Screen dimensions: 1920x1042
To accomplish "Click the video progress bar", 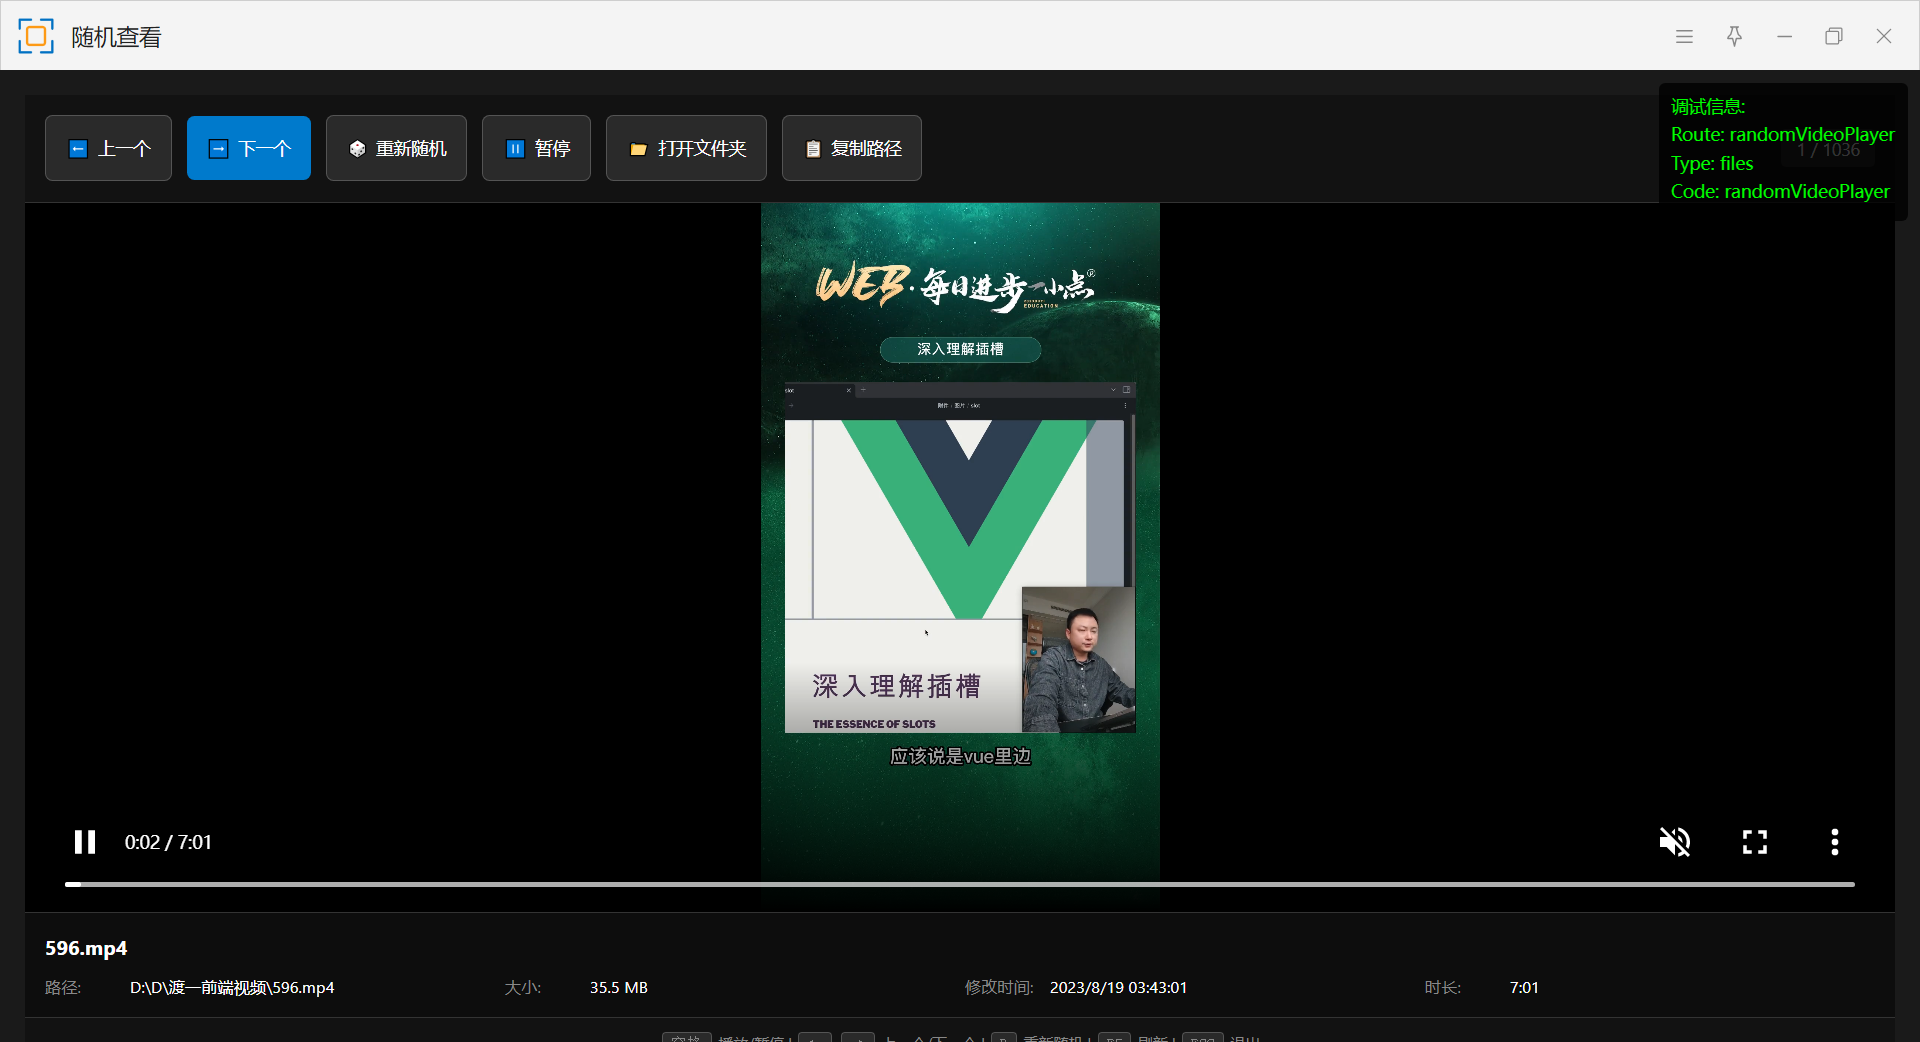I will pos(960,884).
